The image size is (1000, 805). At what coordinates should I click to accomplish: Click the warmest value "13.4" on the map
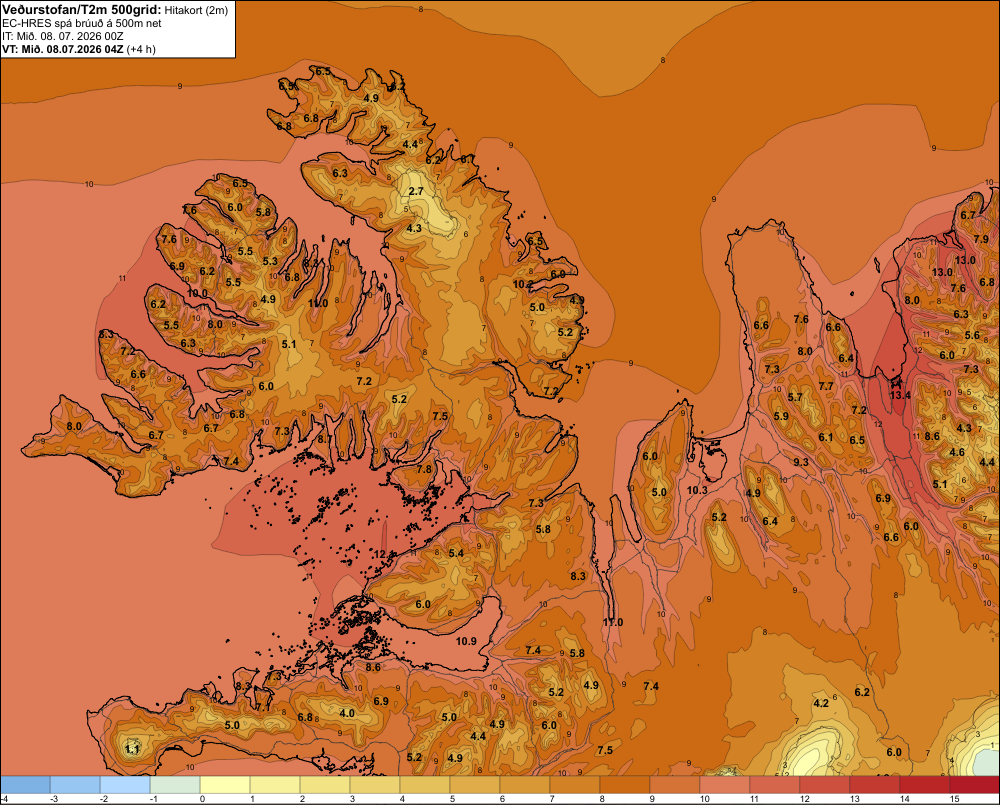(x=900, y=395)
